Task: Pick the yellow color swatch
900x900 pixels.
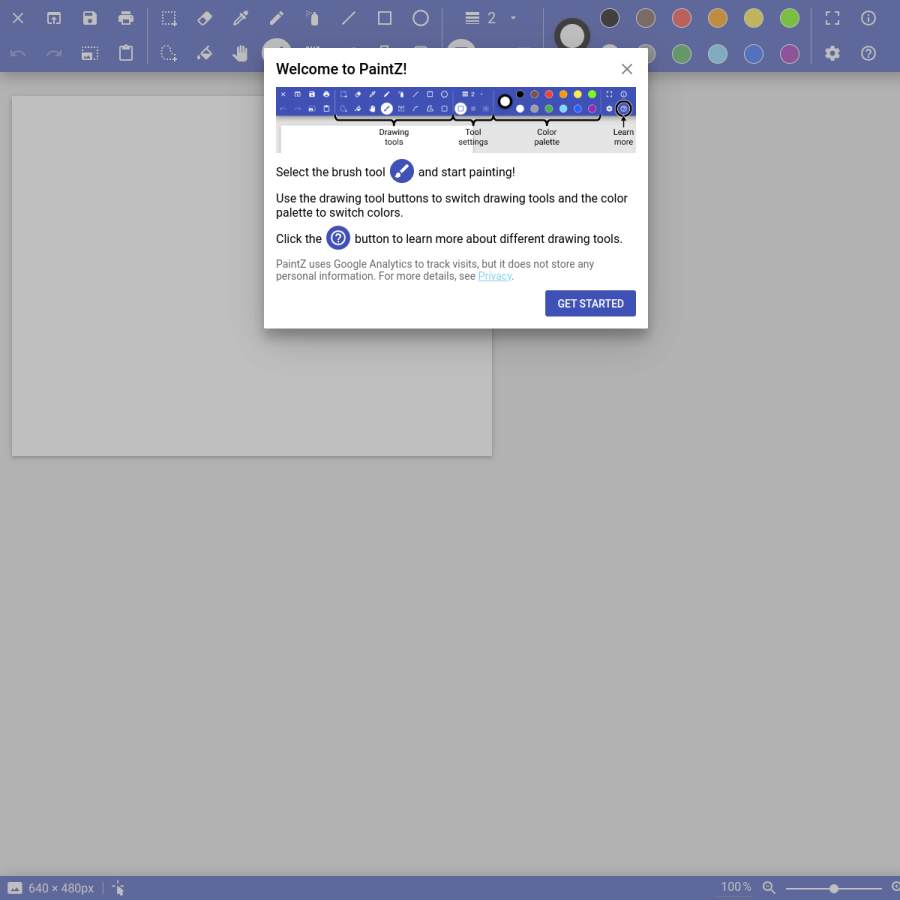Action: (754, 18)
